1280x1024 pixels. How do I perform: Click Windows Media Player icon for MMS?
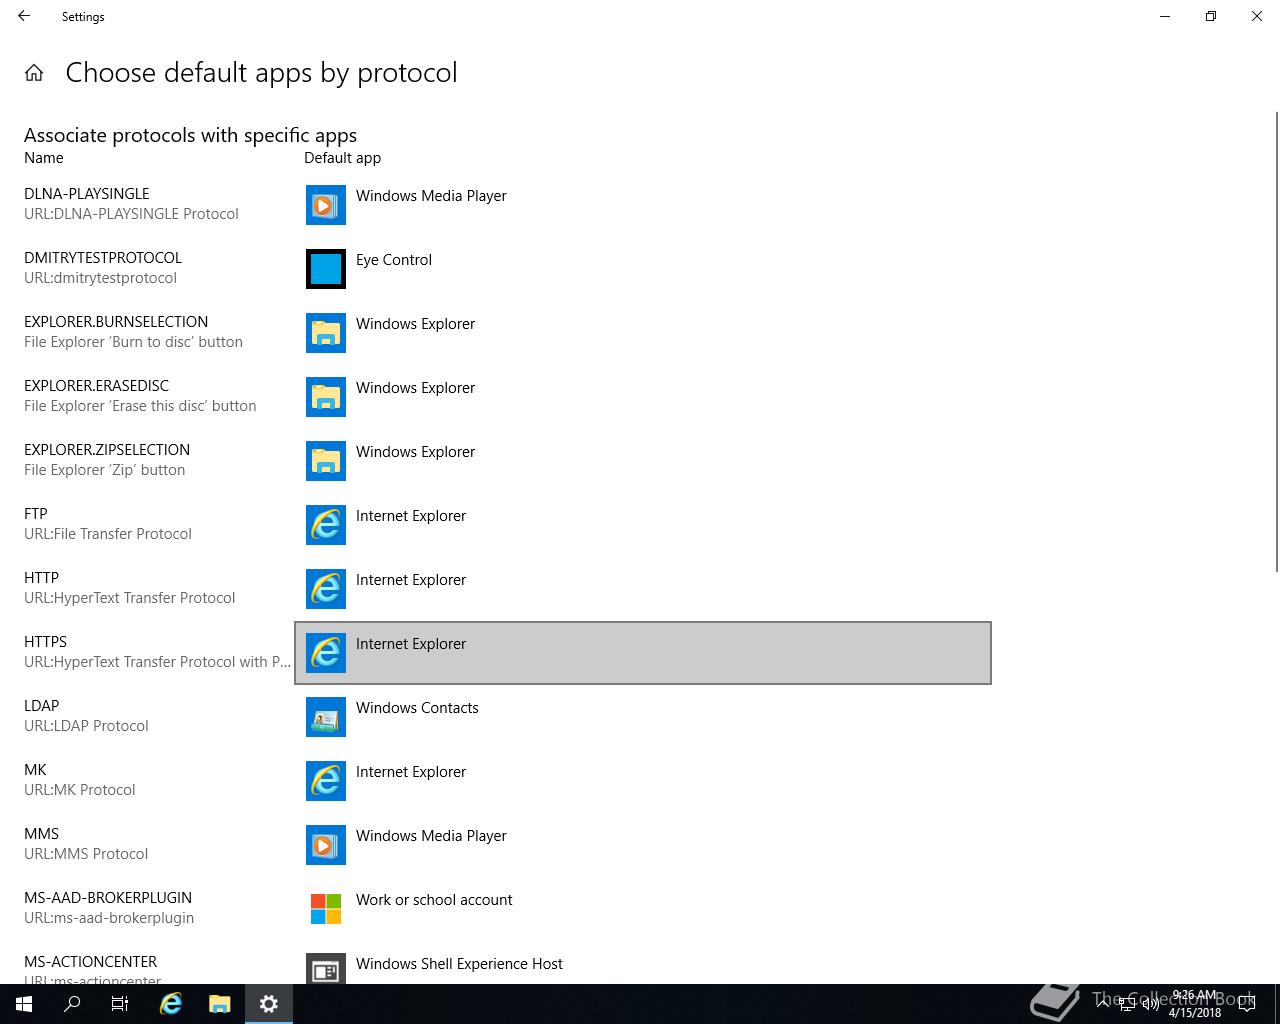coord(326,845)
